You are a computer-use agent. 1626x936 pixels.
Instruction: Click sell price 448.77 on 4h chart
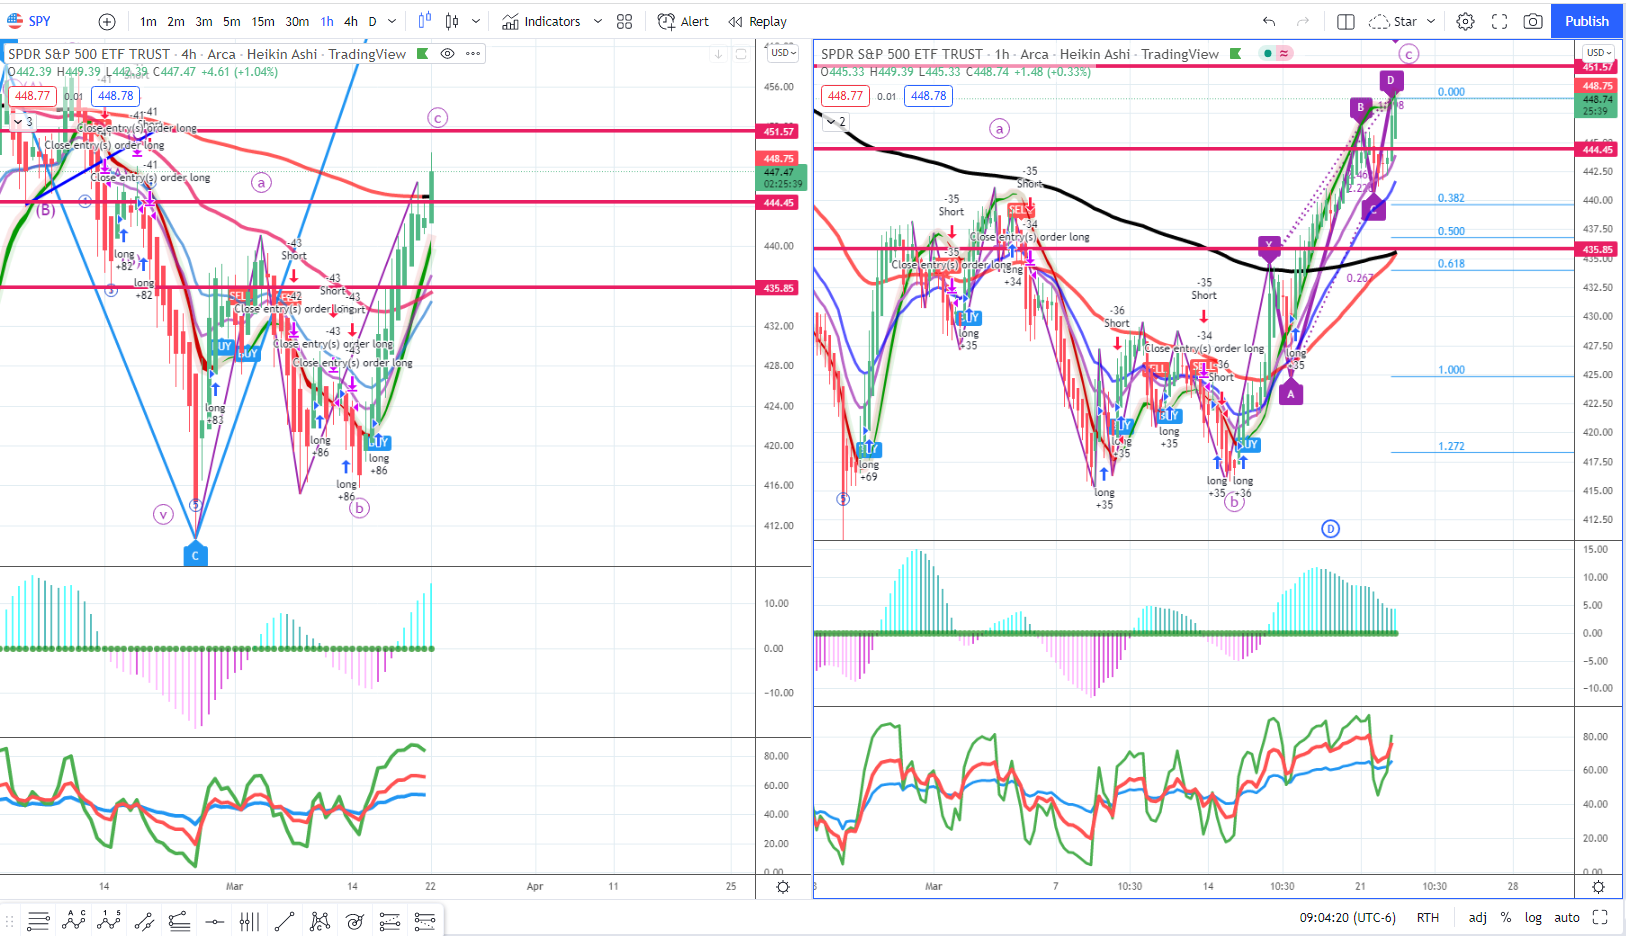point(32,96)
